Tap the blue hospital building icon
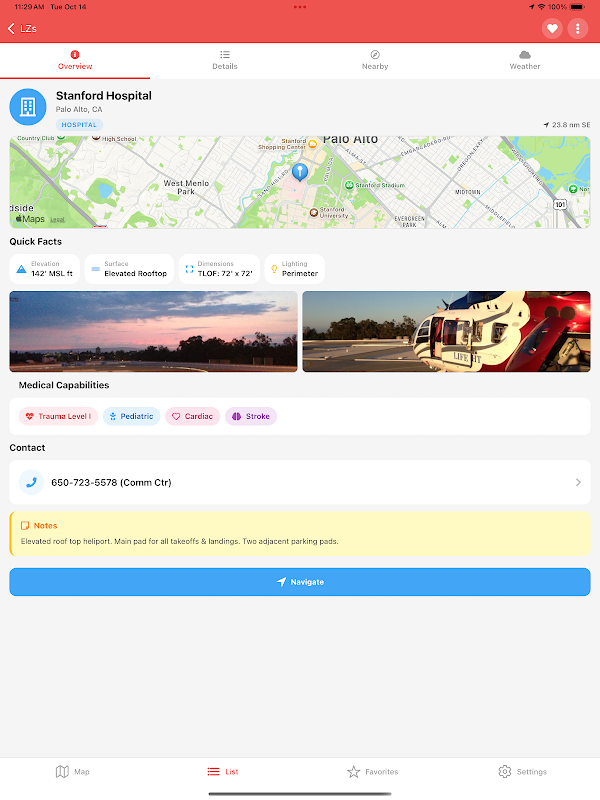Image resolution: width=600 pixels, height=800 pixels. [28, 107]
